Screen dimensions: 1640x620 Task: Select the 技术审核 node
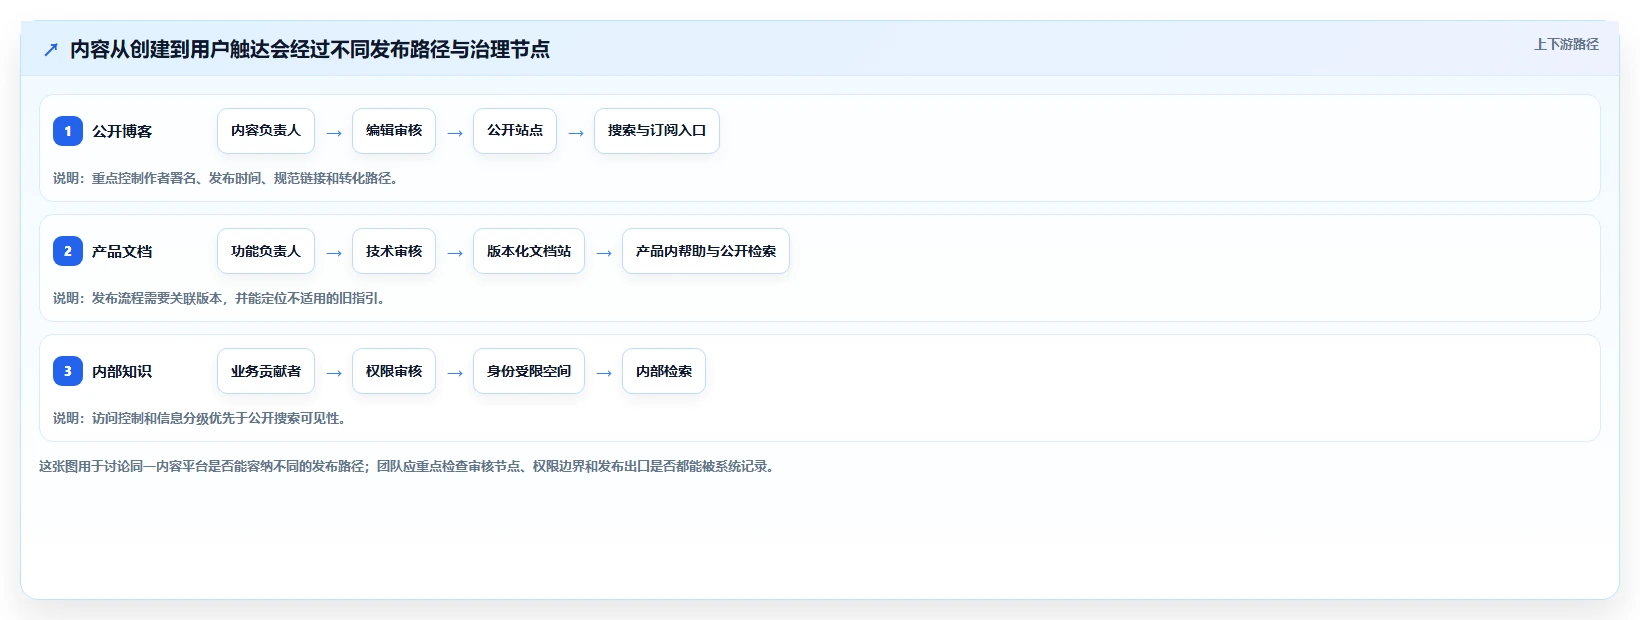(394, 251)
